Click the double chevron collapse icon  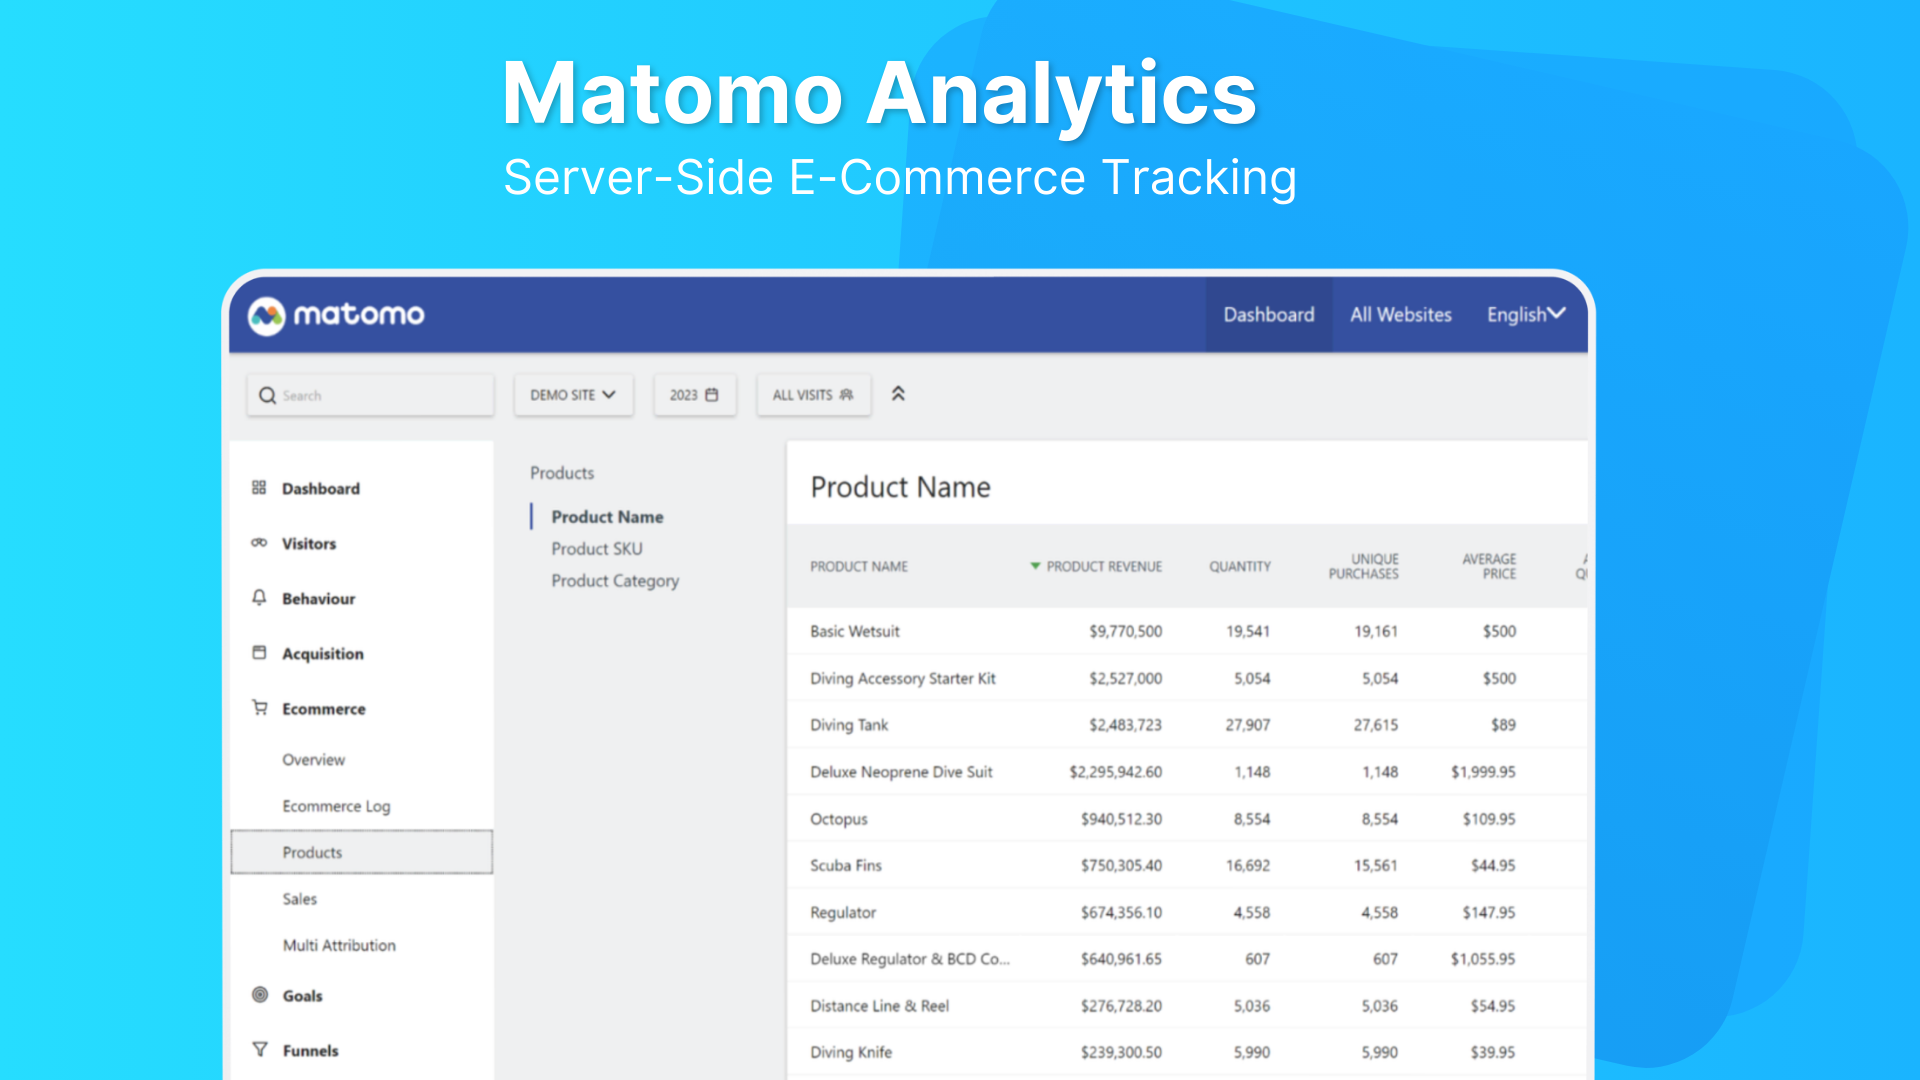pyautogui.click(x=898, y=394)
